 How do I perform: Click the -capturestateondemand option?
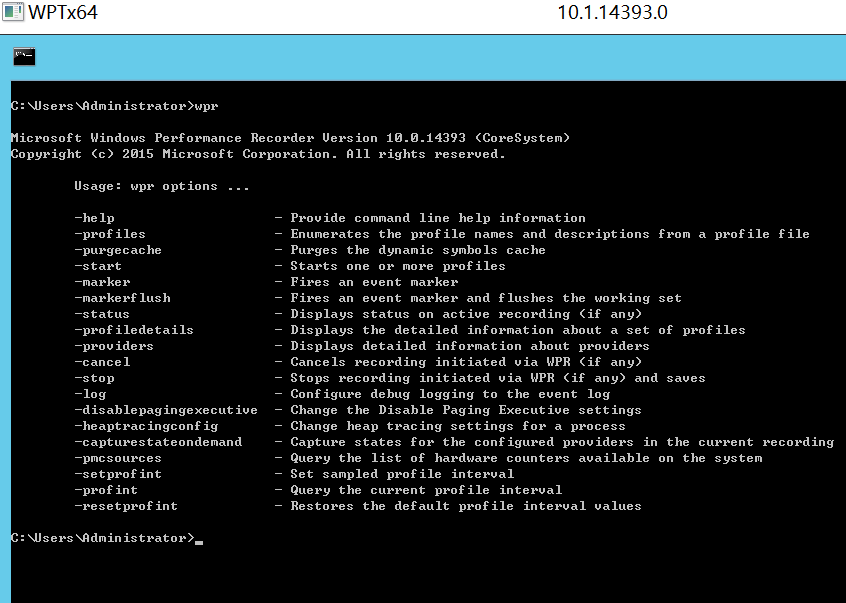coord(158,442)
